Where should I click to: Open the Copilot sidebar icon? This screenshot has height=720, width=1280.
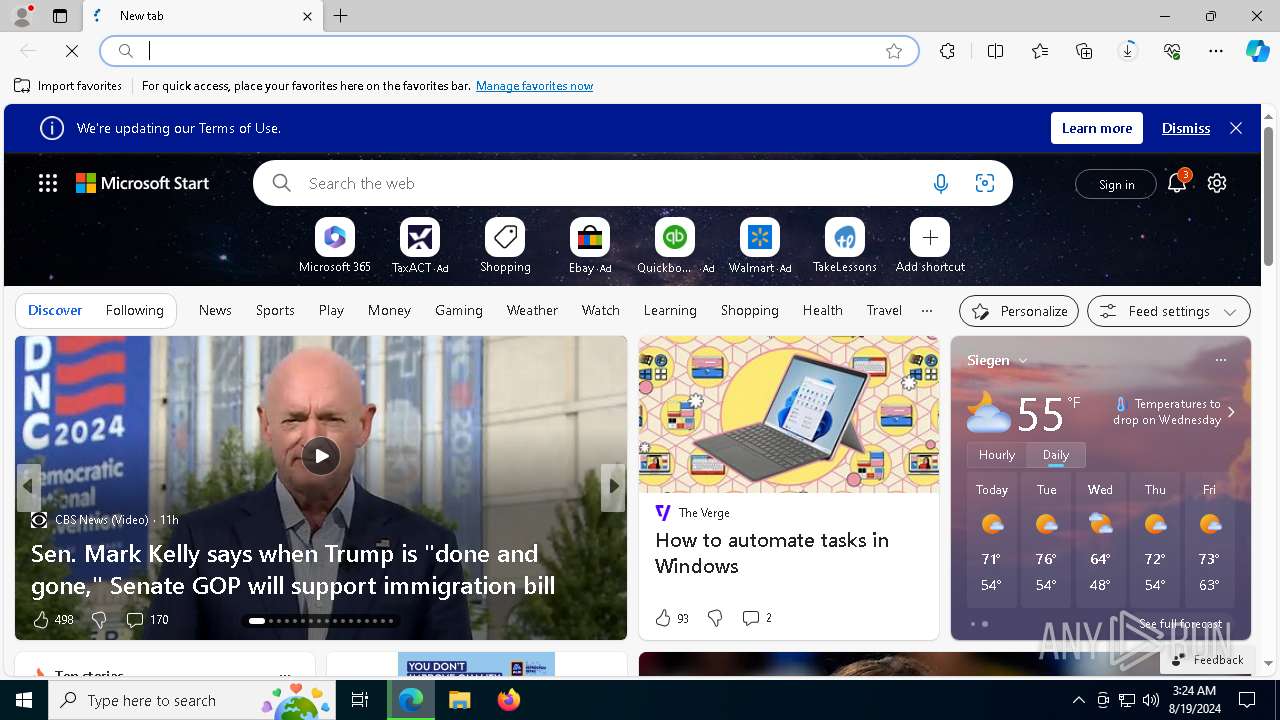(1258, 51)
